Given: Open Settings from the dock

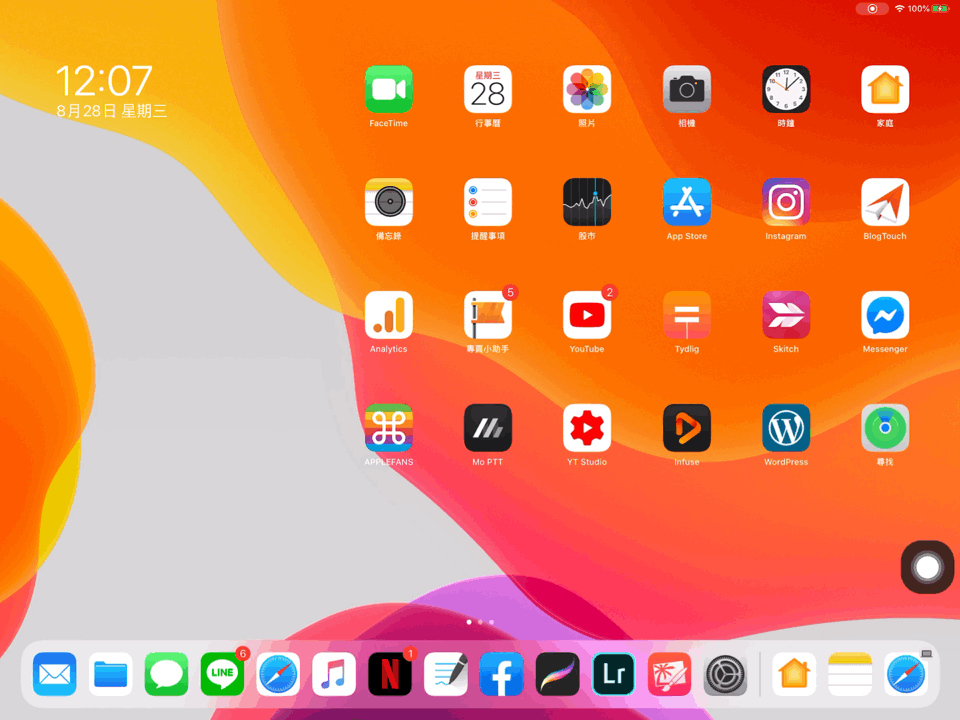Looking at the screenshot, I should click(725, 674).
